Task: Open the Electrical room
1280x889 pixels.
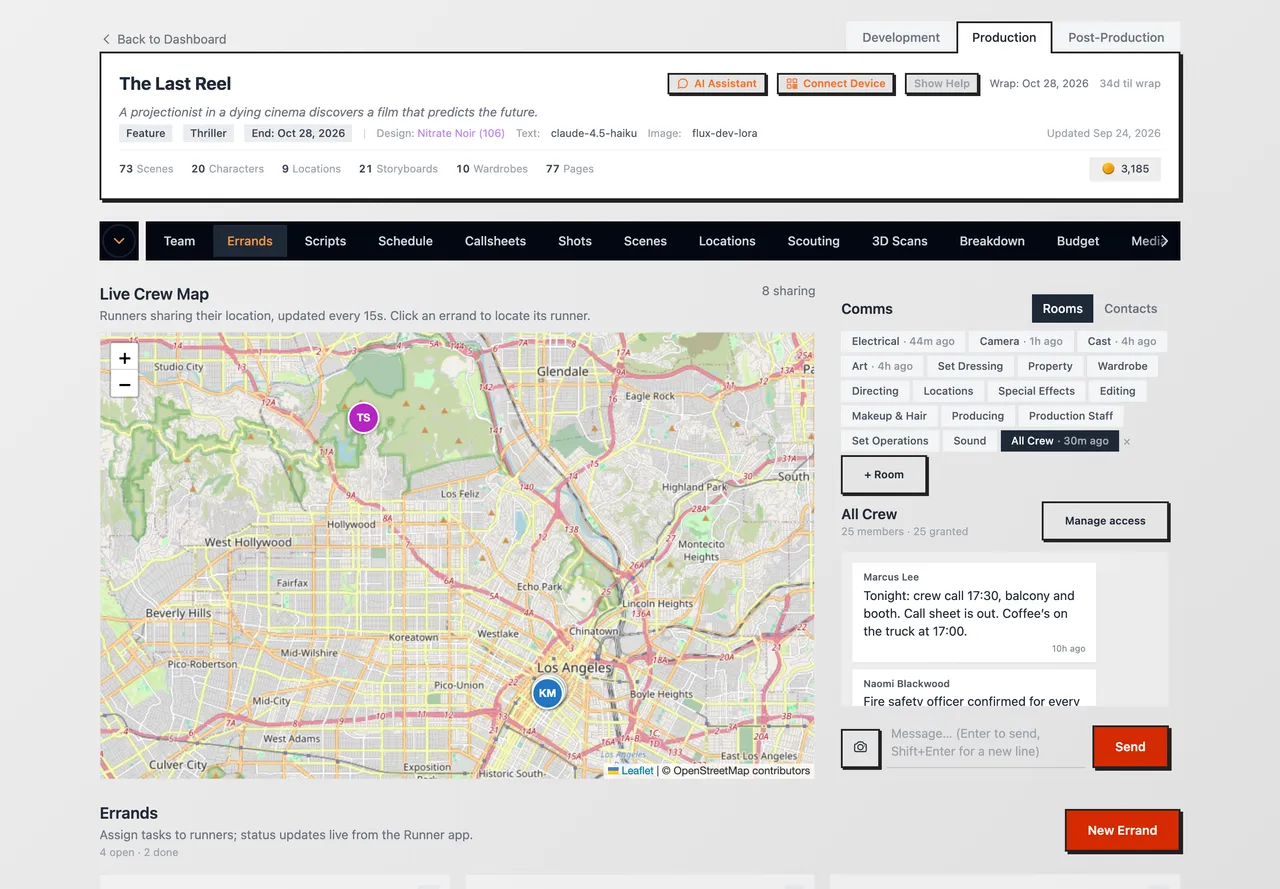Action: click(x=903, y=341)
